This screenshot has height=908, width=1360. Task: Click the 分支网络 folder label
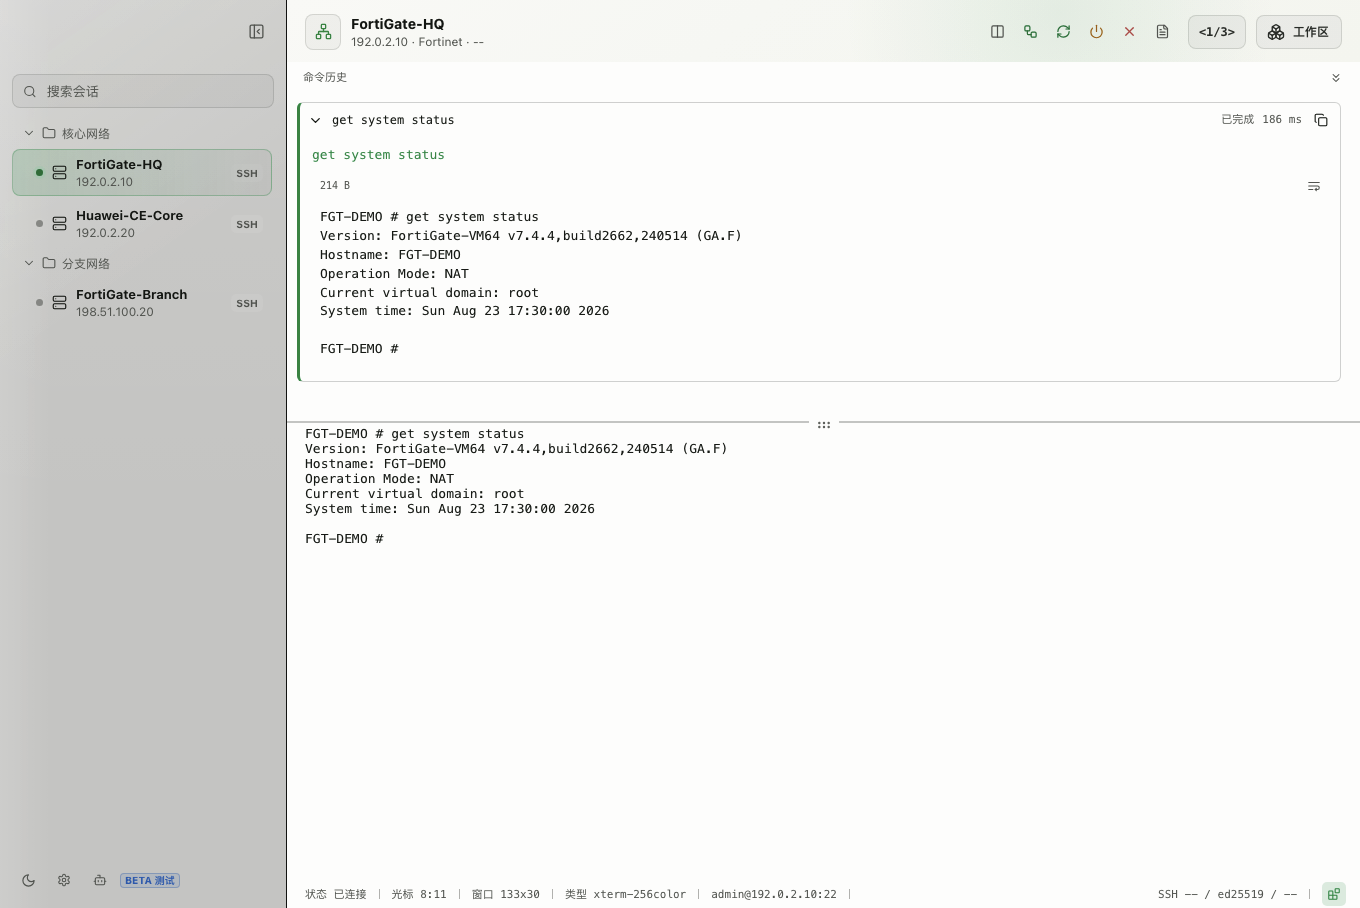[86, 263]
